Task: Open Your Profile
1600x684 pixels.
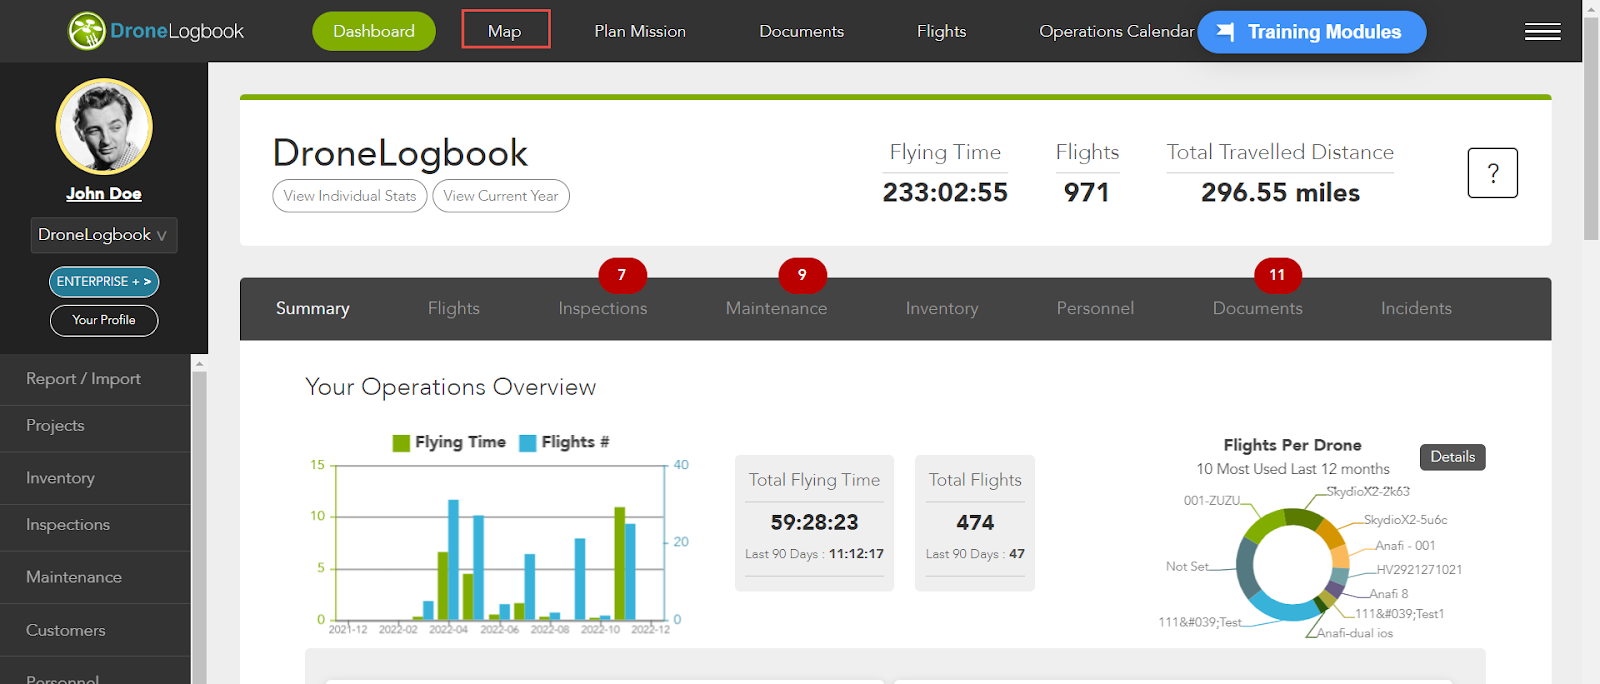Action: click(104, 320)
